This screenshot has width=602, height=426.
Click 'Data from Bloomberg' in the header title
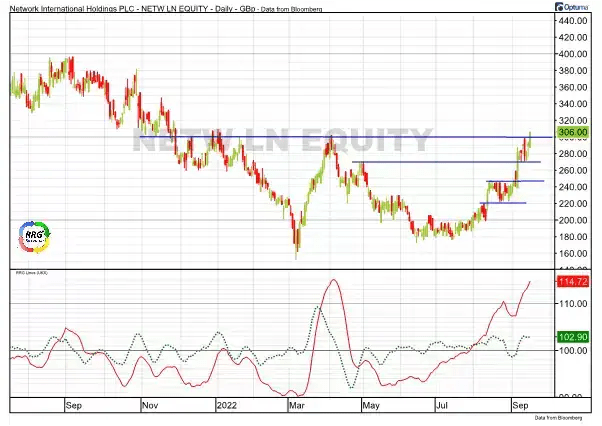291,9
